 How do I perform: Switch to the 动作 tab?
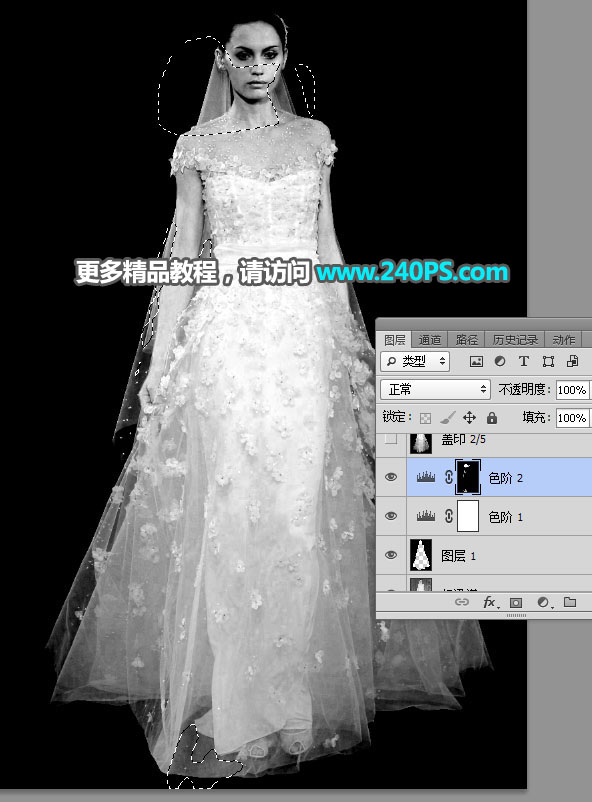tap(564, 340)
